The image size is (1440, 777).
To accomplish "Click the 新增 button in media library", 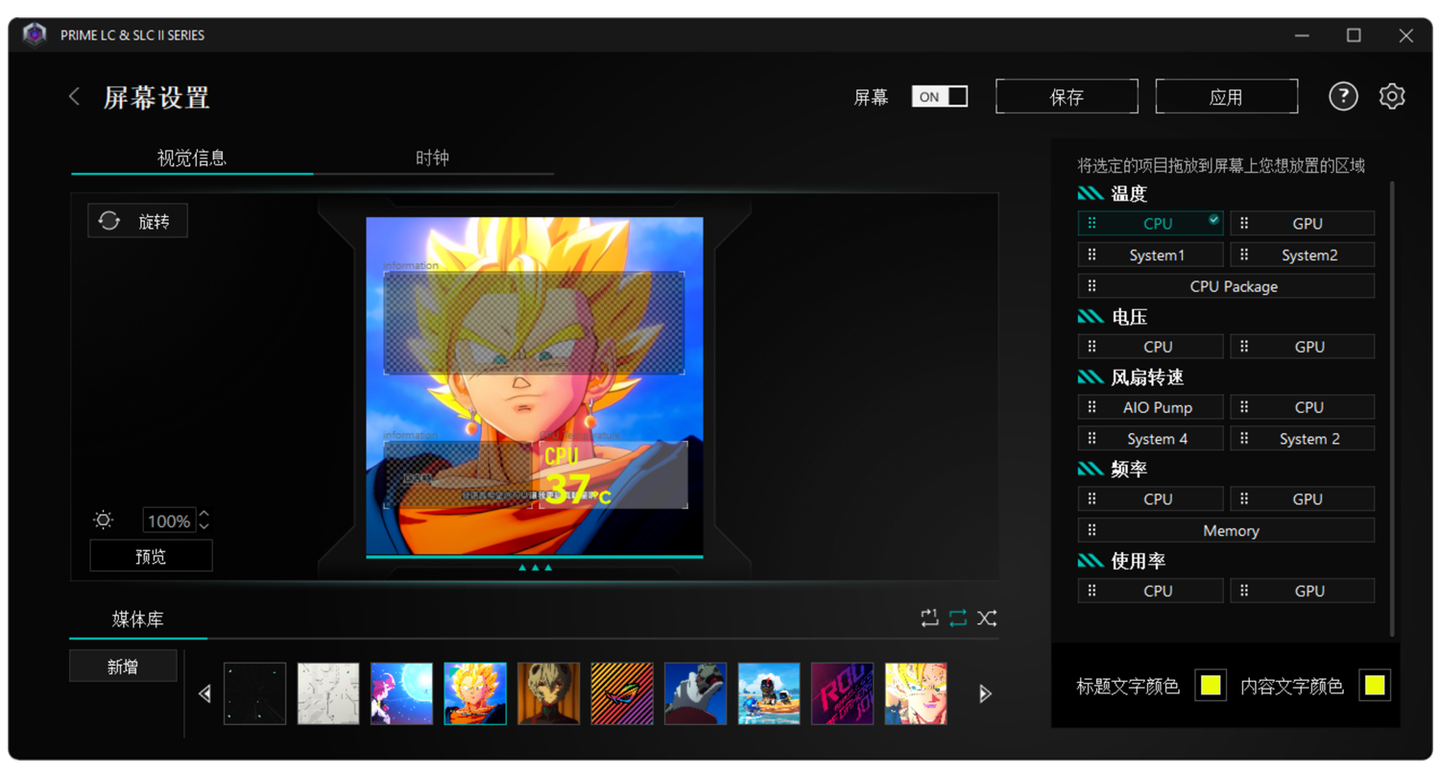I will pos(123,666).
